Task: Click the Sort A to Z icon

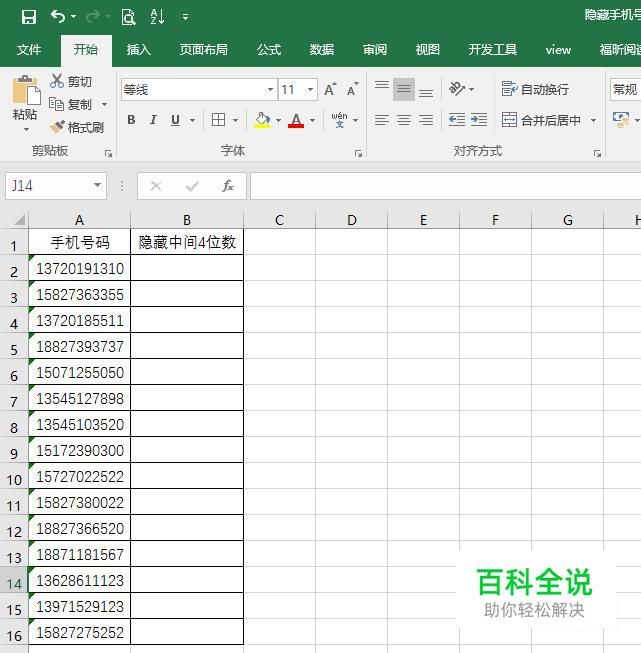Action: point(157,17)
